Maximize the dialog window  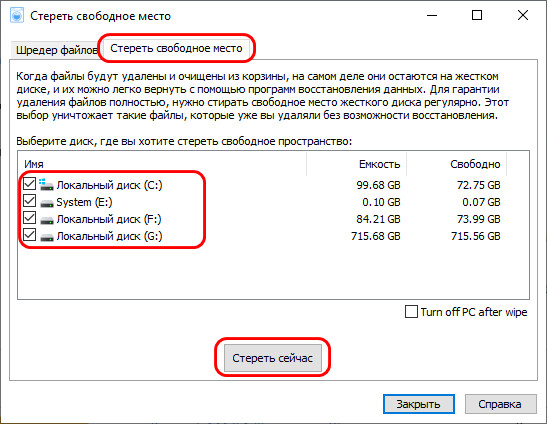tap(477, 15)
